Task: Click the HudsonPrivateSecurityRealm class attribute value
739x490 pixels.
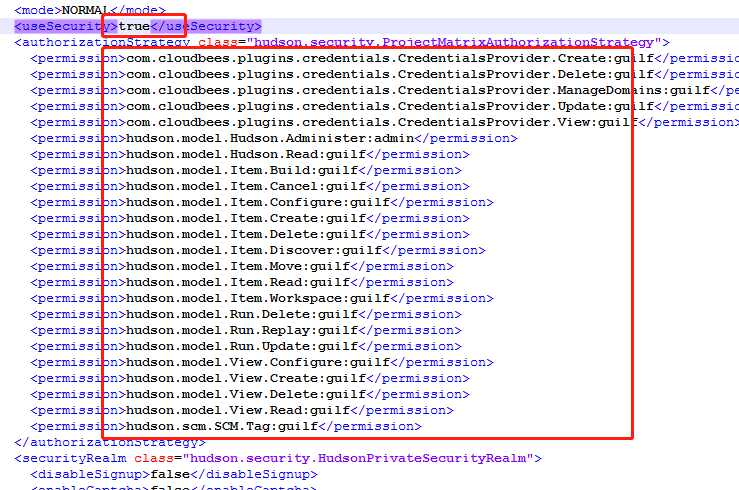Action: pos(358,459)
